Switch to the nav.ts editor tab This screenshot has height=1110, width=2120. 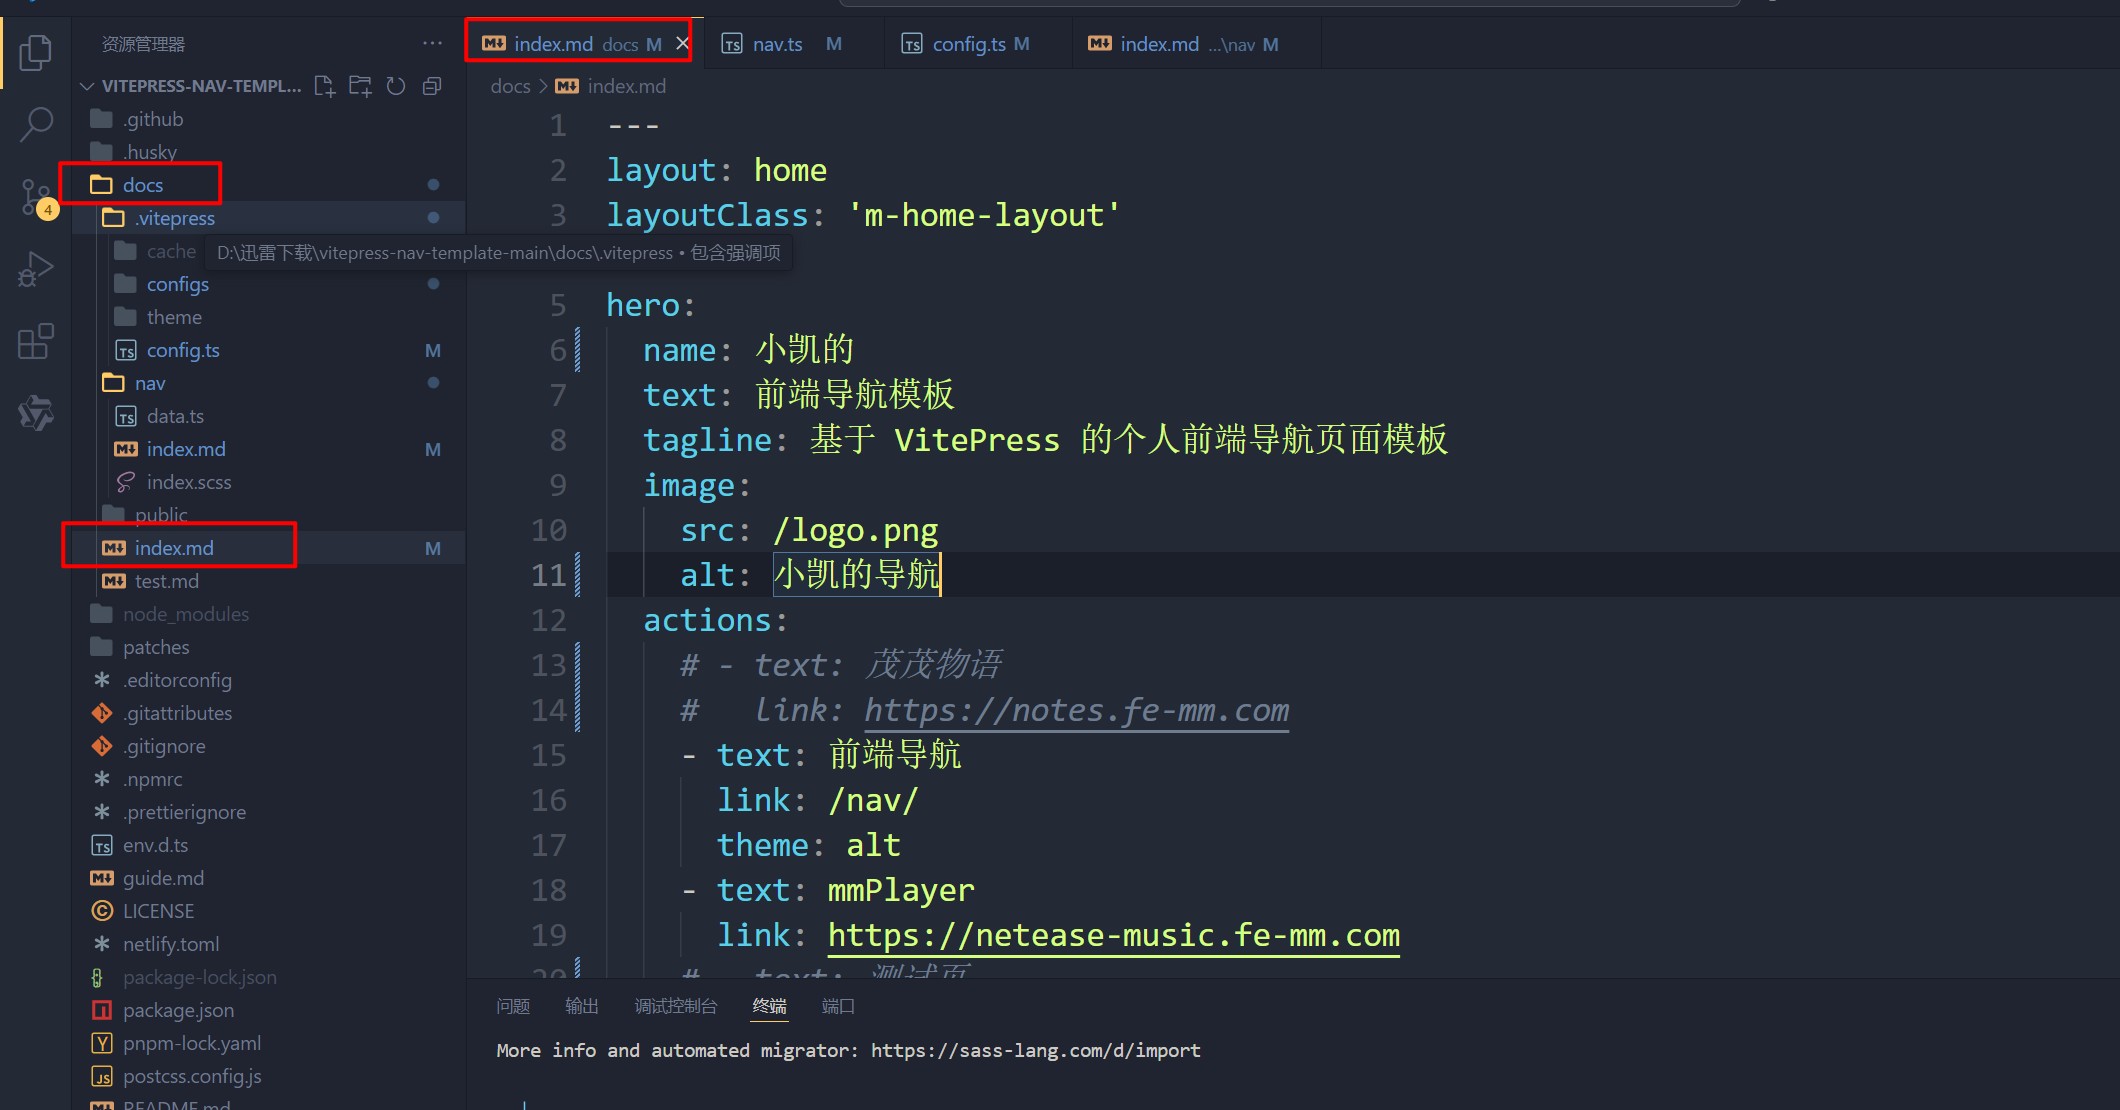[x=777, y=44]
